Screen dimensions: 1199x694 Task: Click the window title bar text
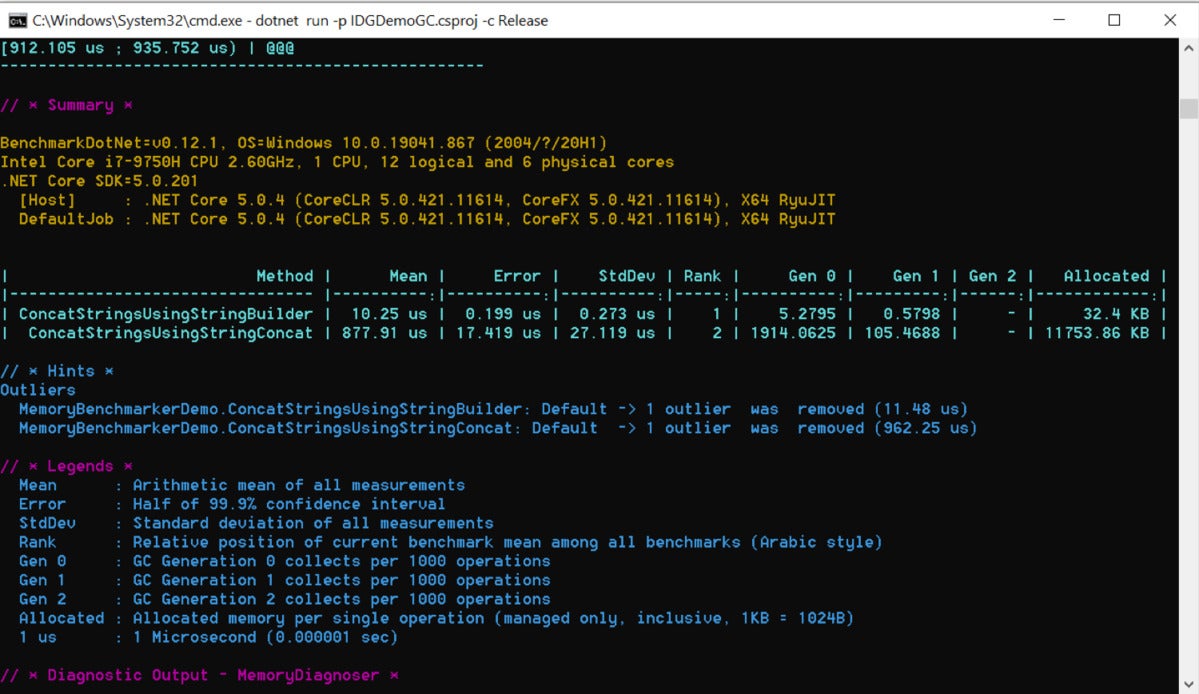[290, 21]
